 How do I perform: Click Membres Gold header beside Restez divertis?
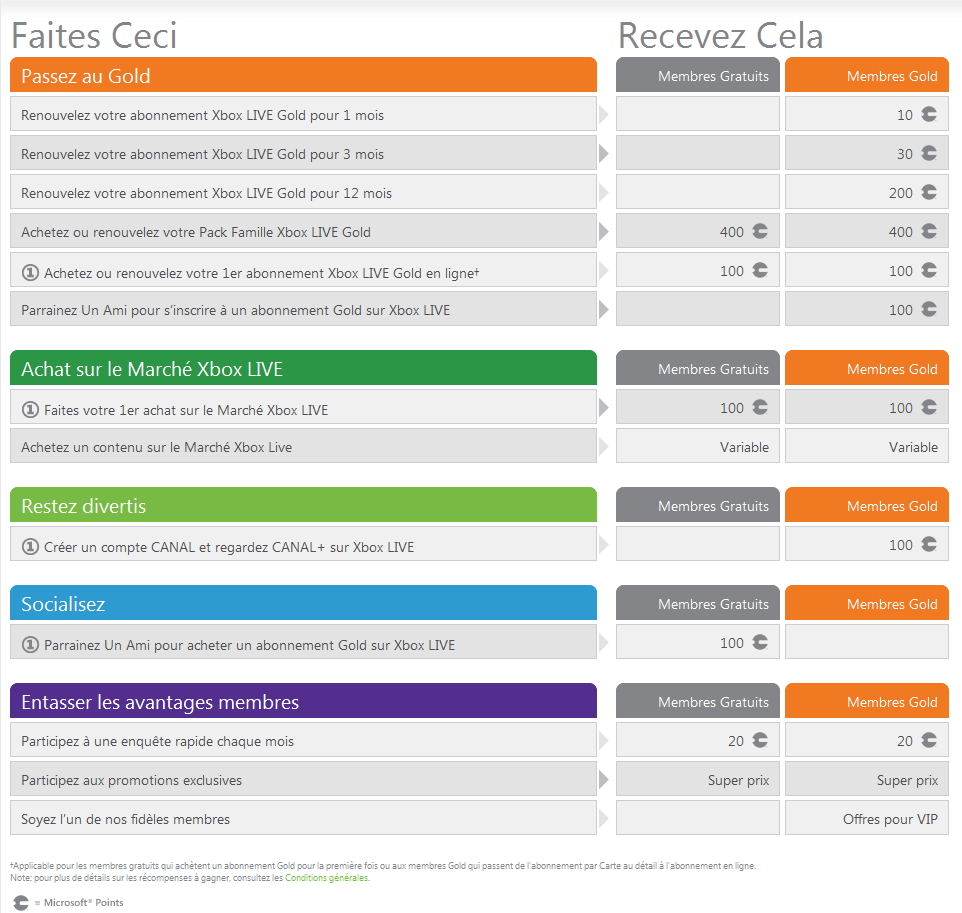(x=867, y=505)
